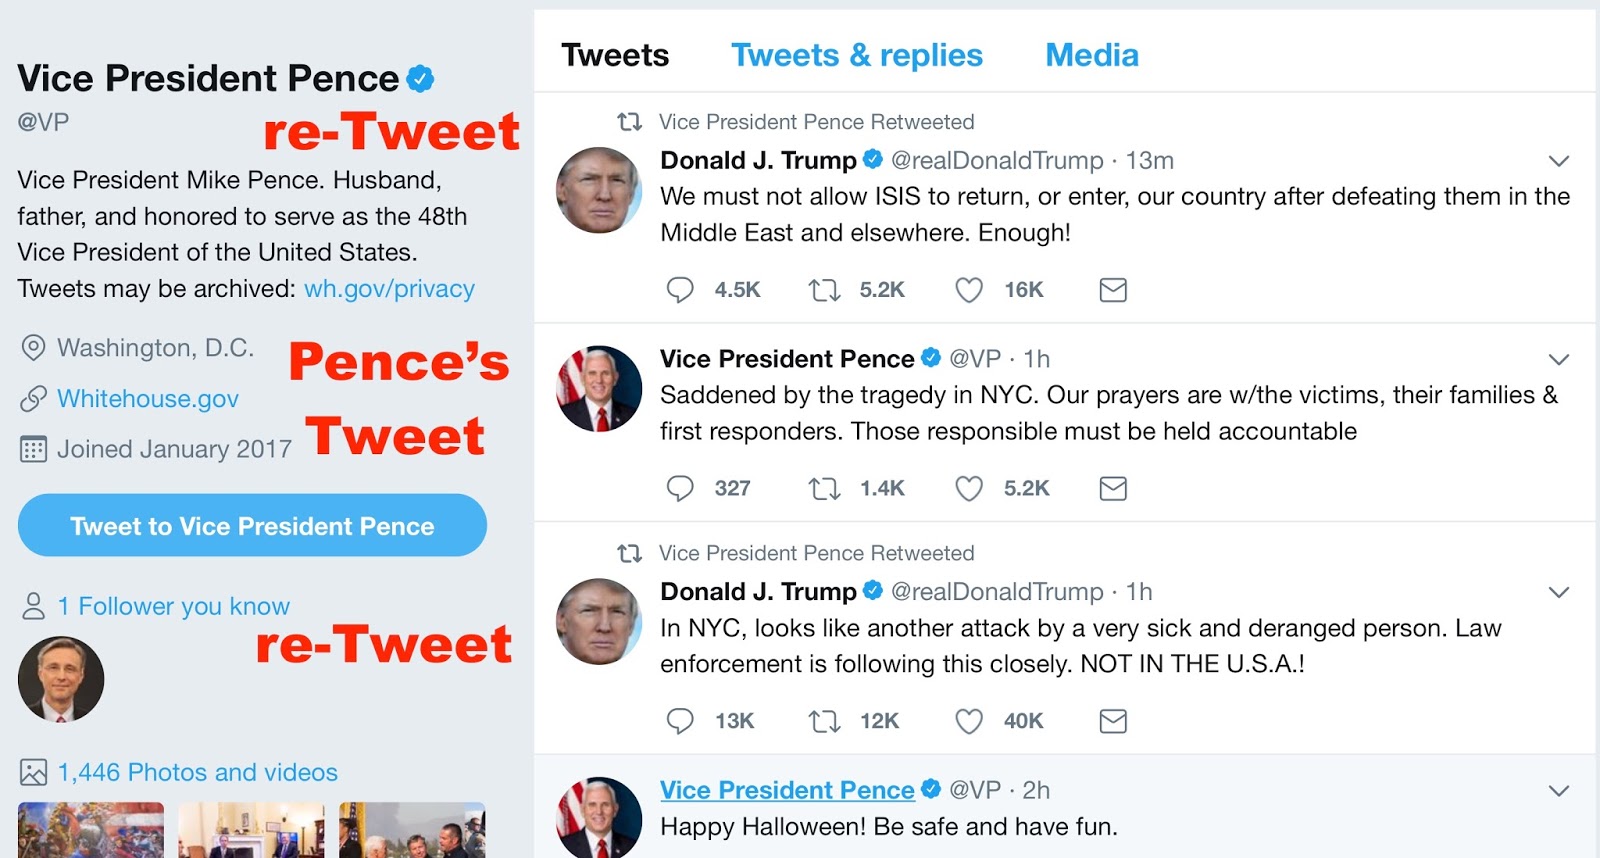Retweet the Trump ISIS tweet
Viewport: 1600px width, 858px height.
(824, 290)
